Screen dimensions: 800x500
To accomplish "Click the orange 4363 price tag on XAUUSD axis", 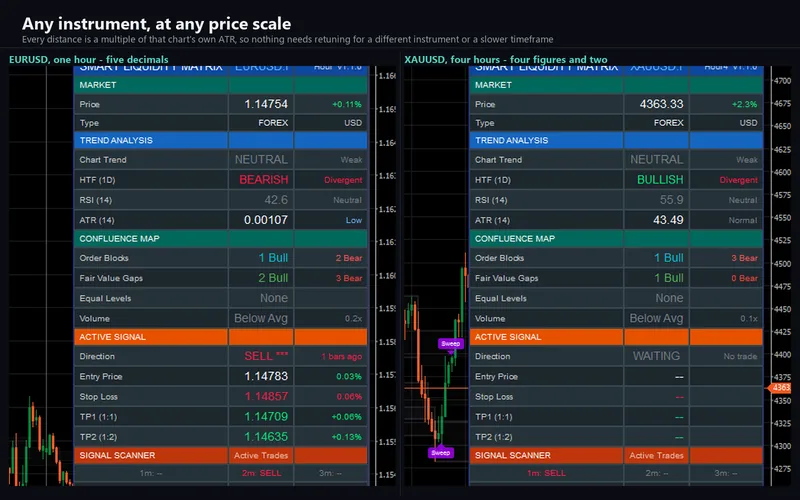I will coord(780,388).
